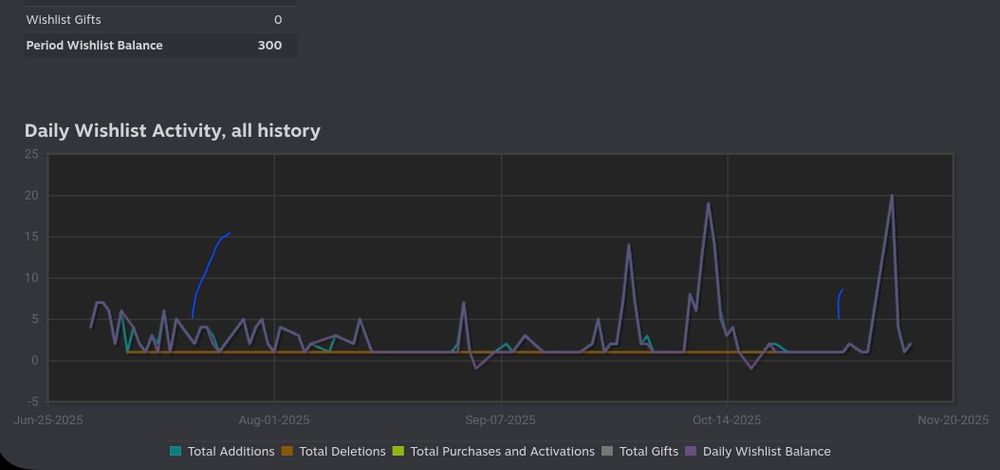Click the Daily Wishlist Activity chart title
Image resolution: width=1000 pixels, height=470 pixels.
tap(172, 131)
